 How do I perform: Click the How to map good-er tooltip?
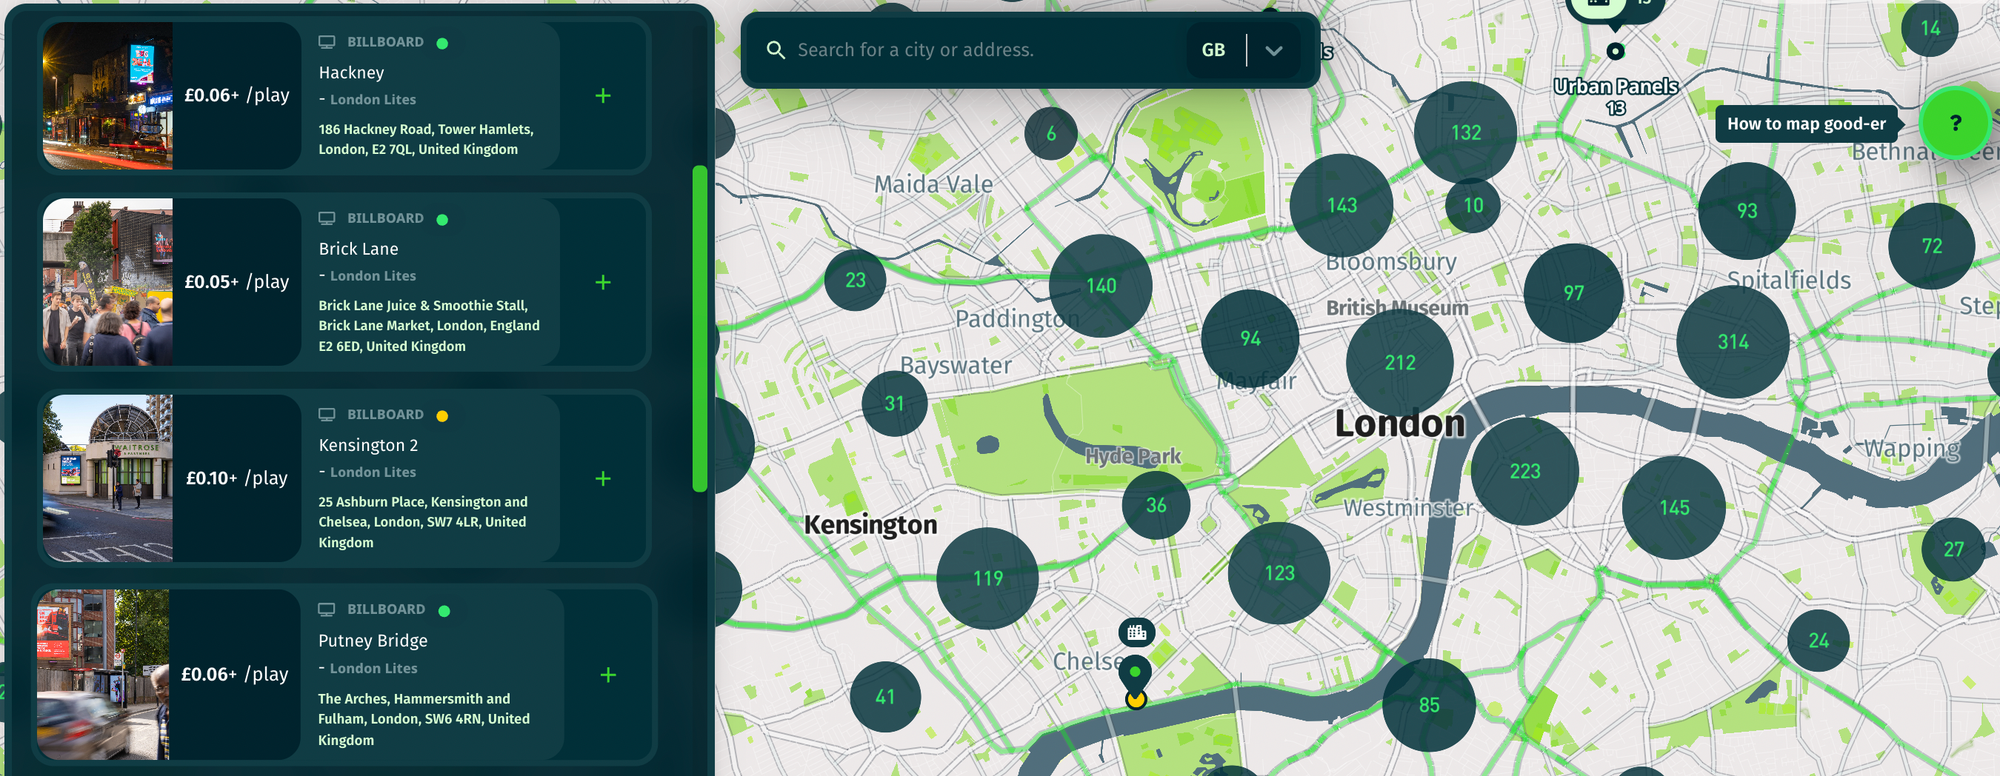pyautogui.click(x=1806, y=124)
